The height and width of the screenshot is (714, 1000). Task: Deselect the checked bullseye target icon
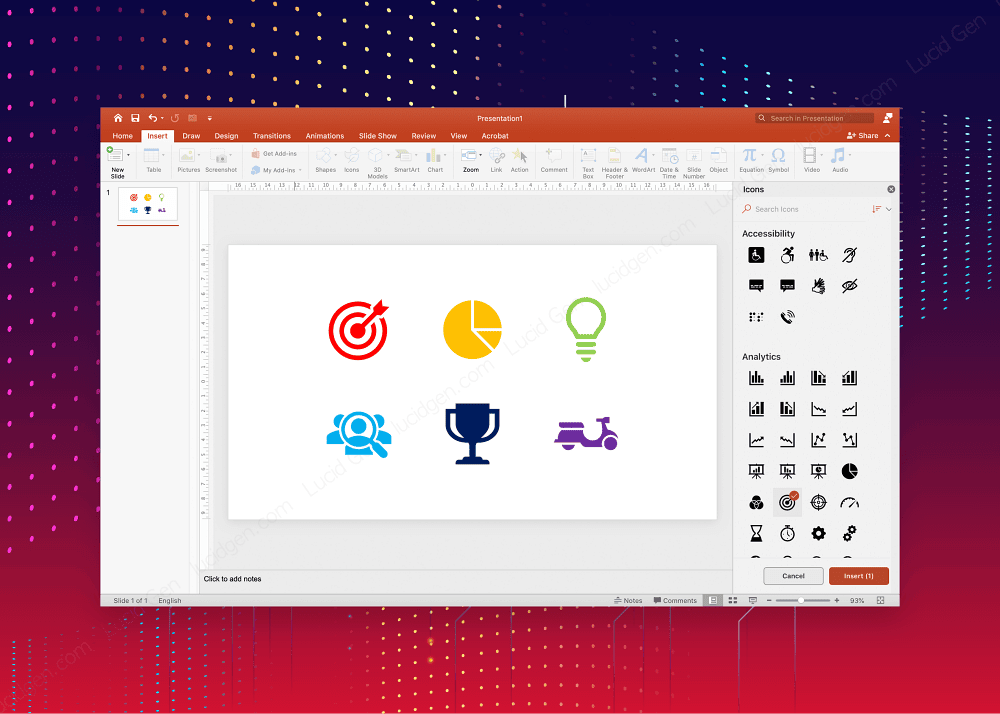point(788,502)
